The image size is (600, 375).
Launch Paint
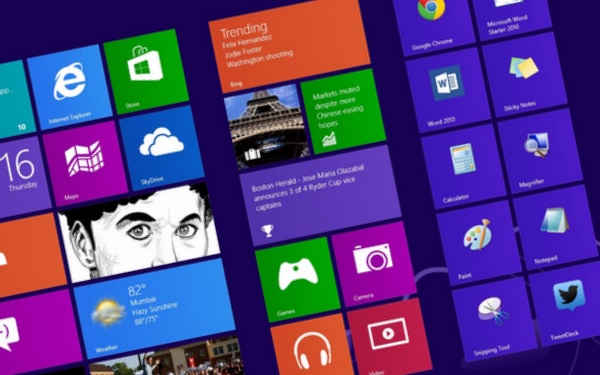tap(479, 243)
